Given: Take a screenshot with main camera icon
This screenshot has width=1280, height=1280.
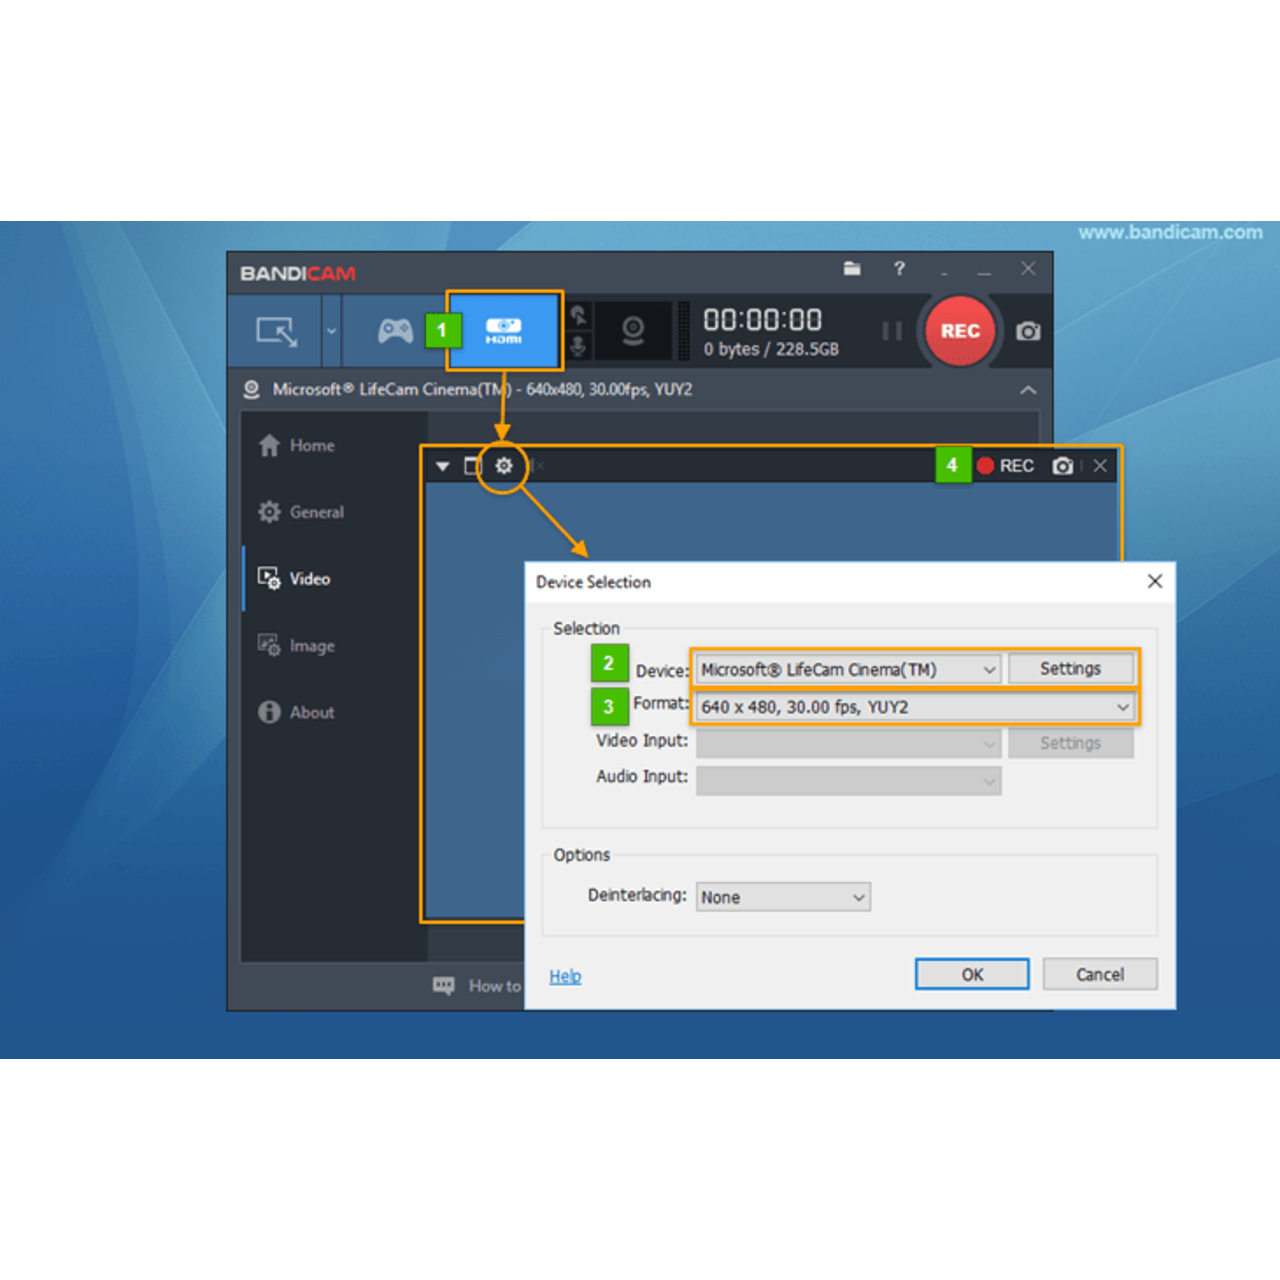Looking at the screenshot, I should (x=1028, y=331).
